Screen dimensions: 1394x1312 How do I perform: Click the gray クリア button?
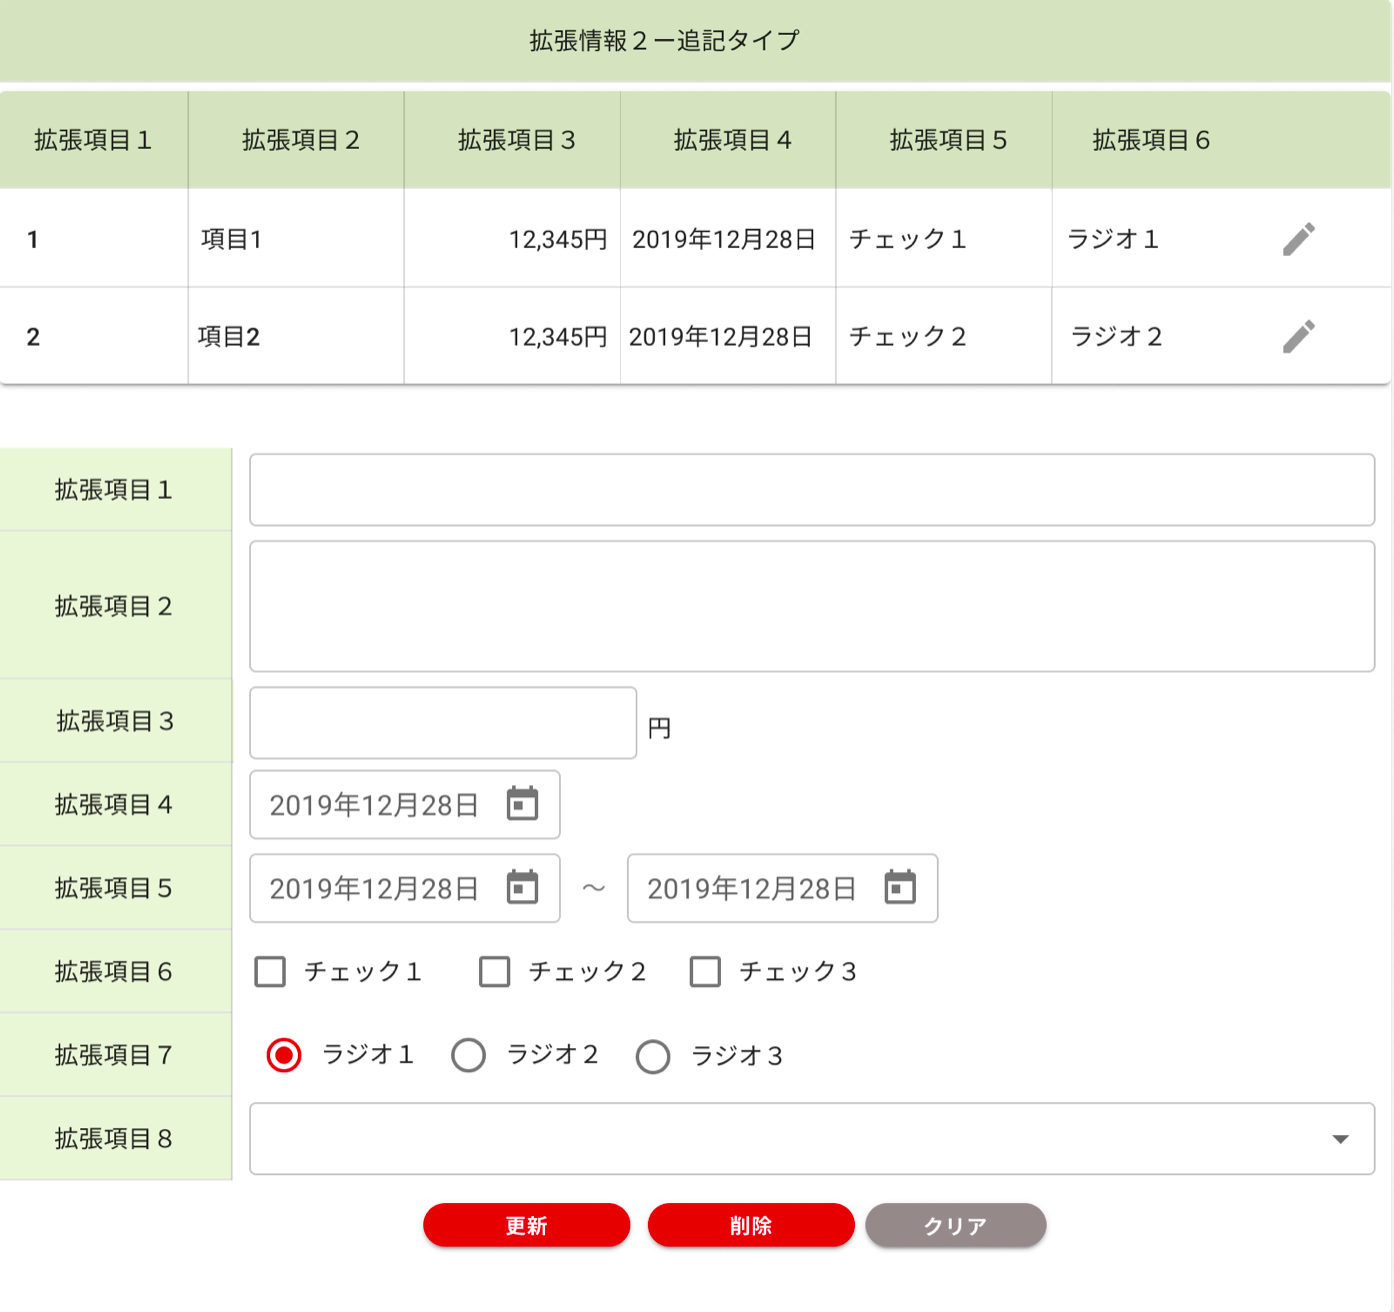955,1225
